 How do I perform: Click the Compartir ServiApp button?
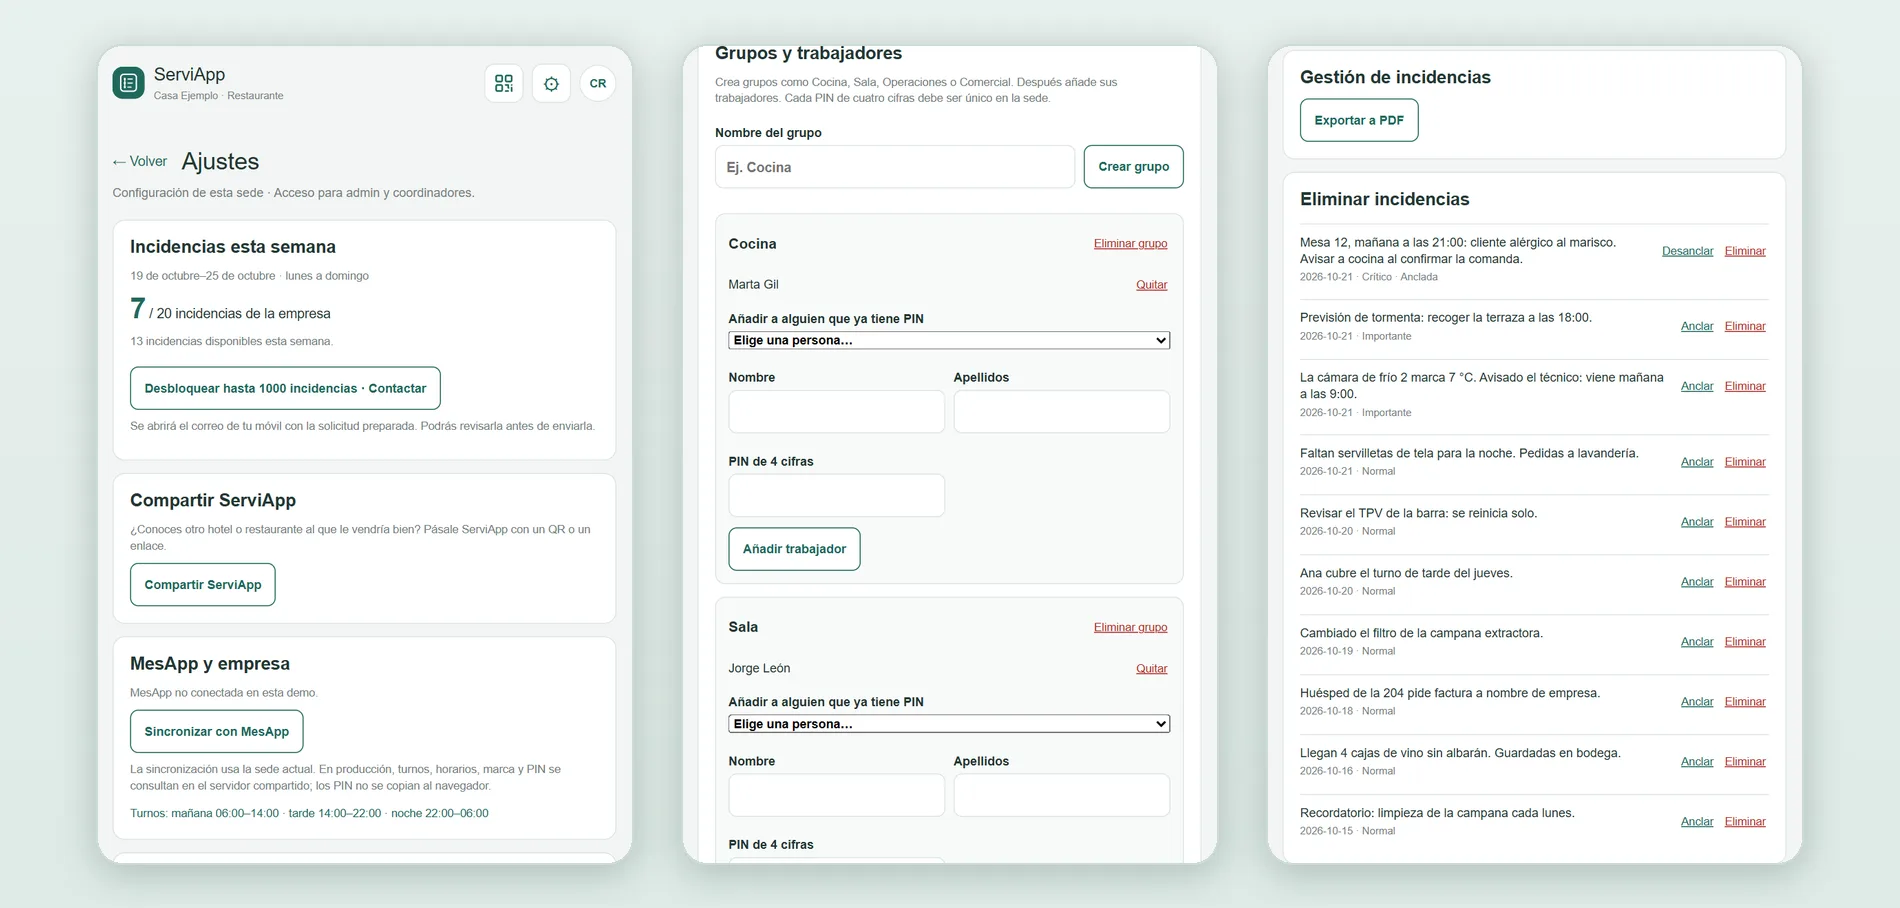click(203, 585)
